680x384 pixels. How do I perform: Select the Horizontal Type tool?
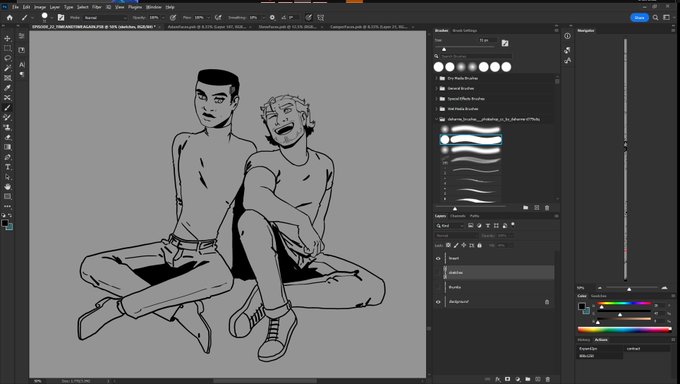click(x=7, y=167)
